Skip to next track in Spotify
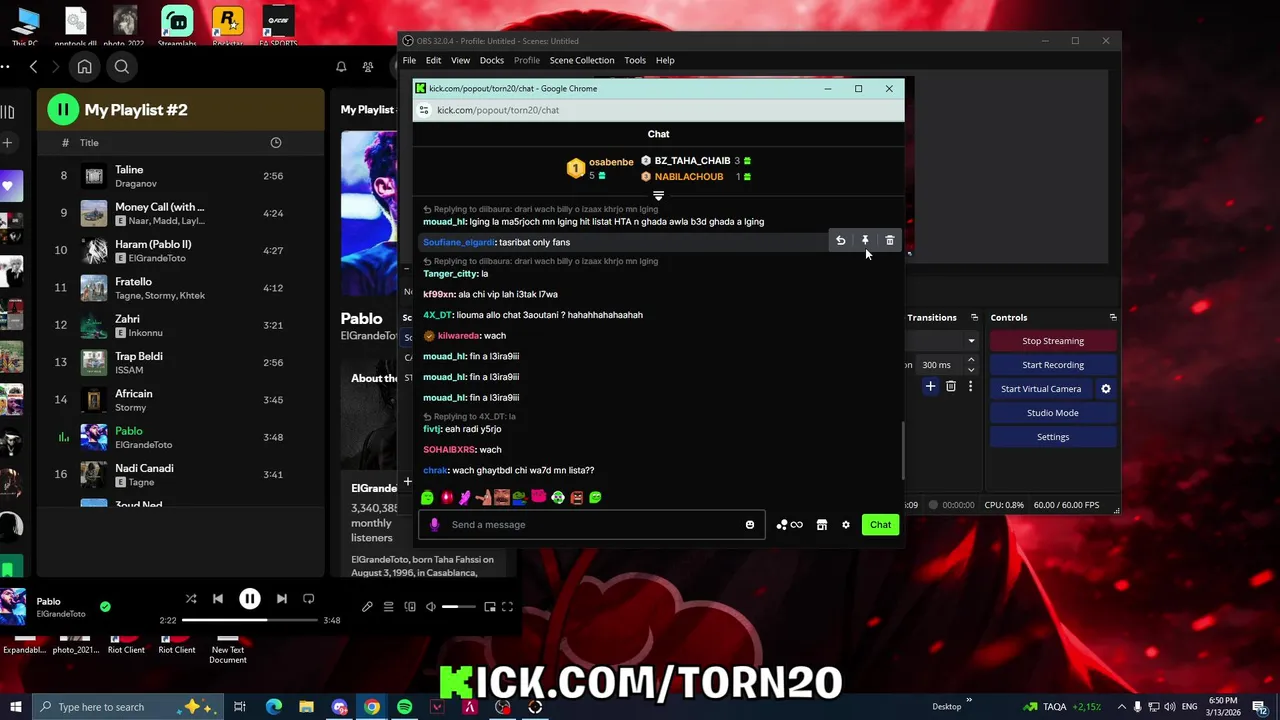Screen dimensions: 1280x720 [282, 599]
